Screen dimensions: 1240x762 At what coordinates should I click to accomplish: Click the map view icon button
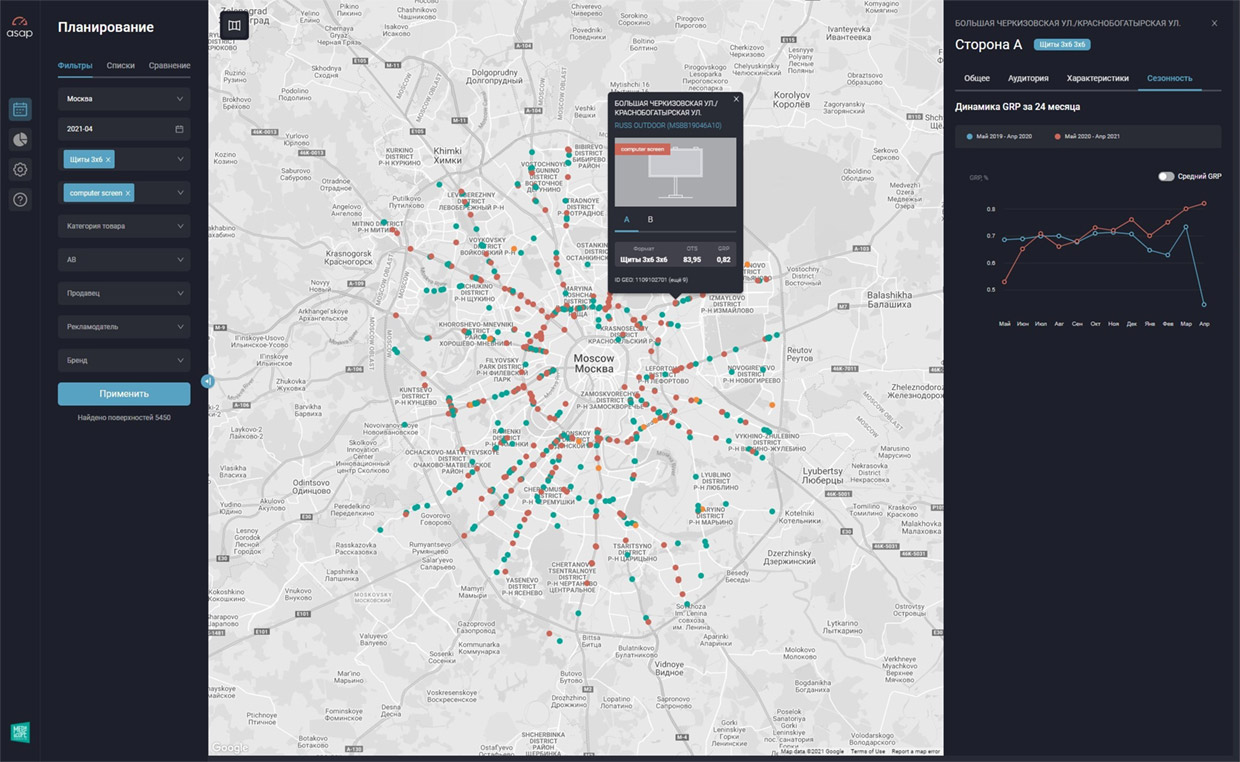click(x=234, y=25)
